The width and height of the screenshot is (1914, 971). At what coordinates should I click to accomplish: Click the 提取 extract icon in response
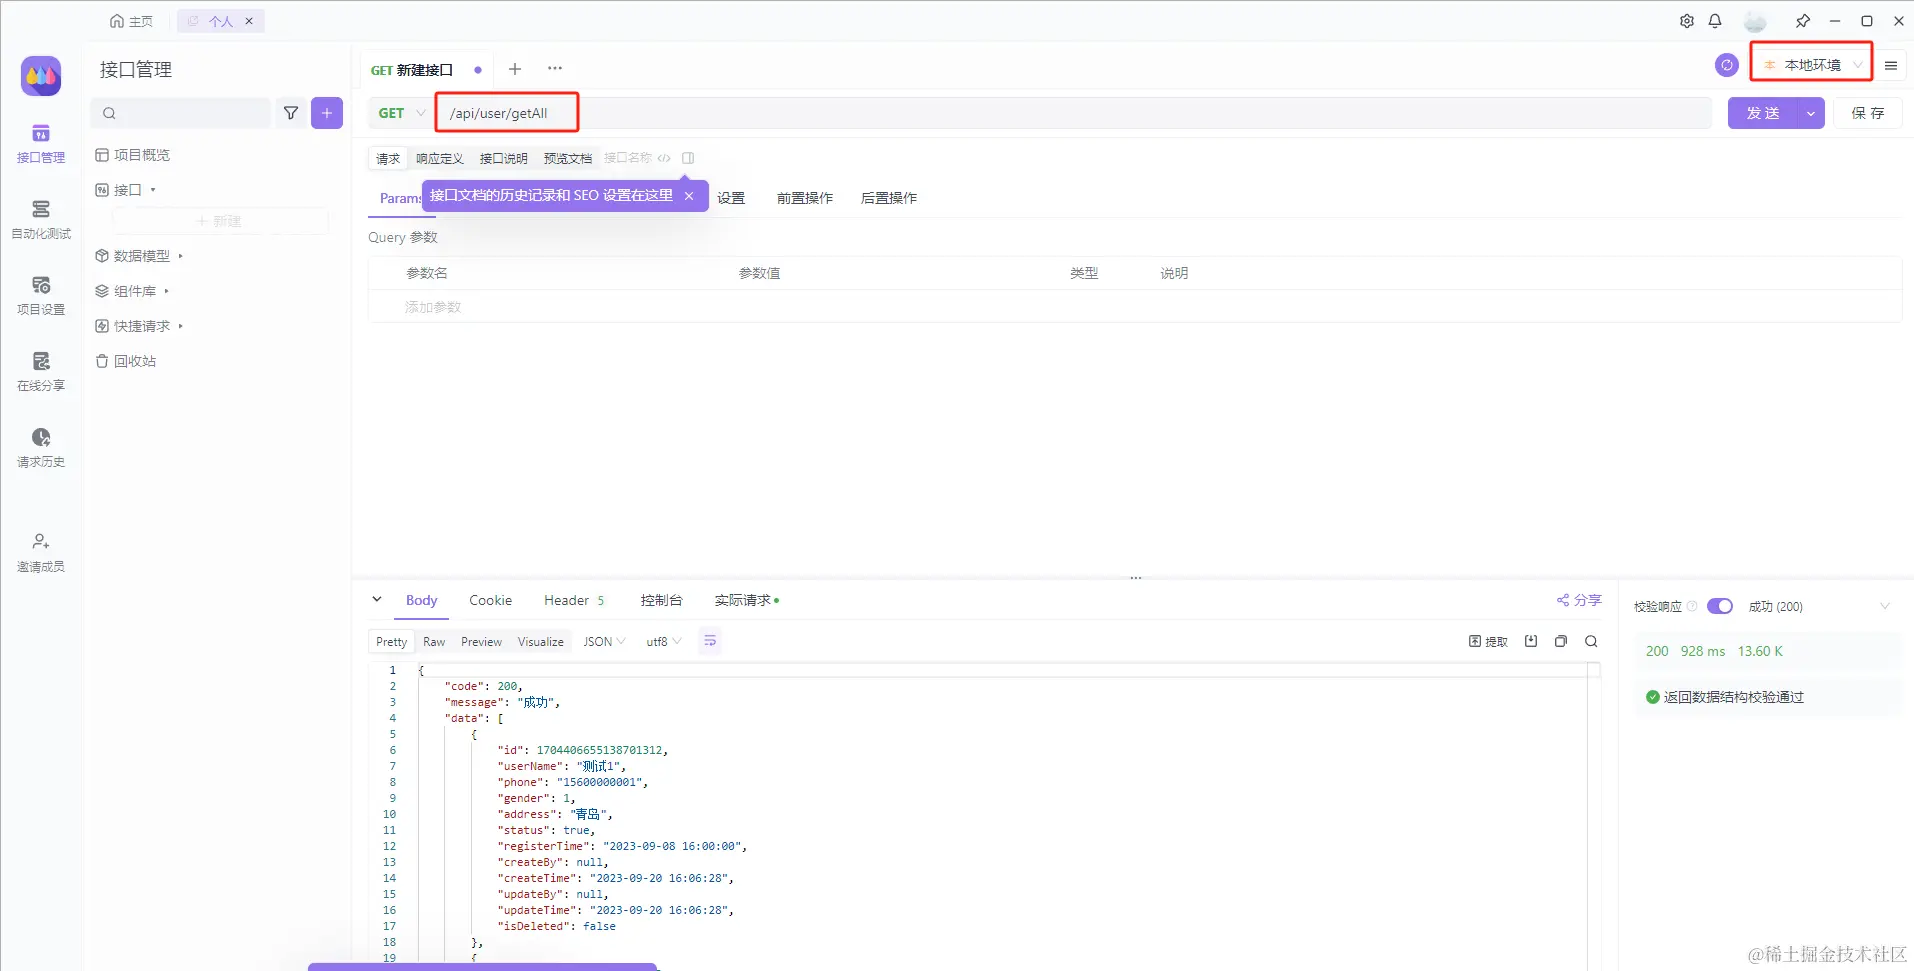point(1488,642)
